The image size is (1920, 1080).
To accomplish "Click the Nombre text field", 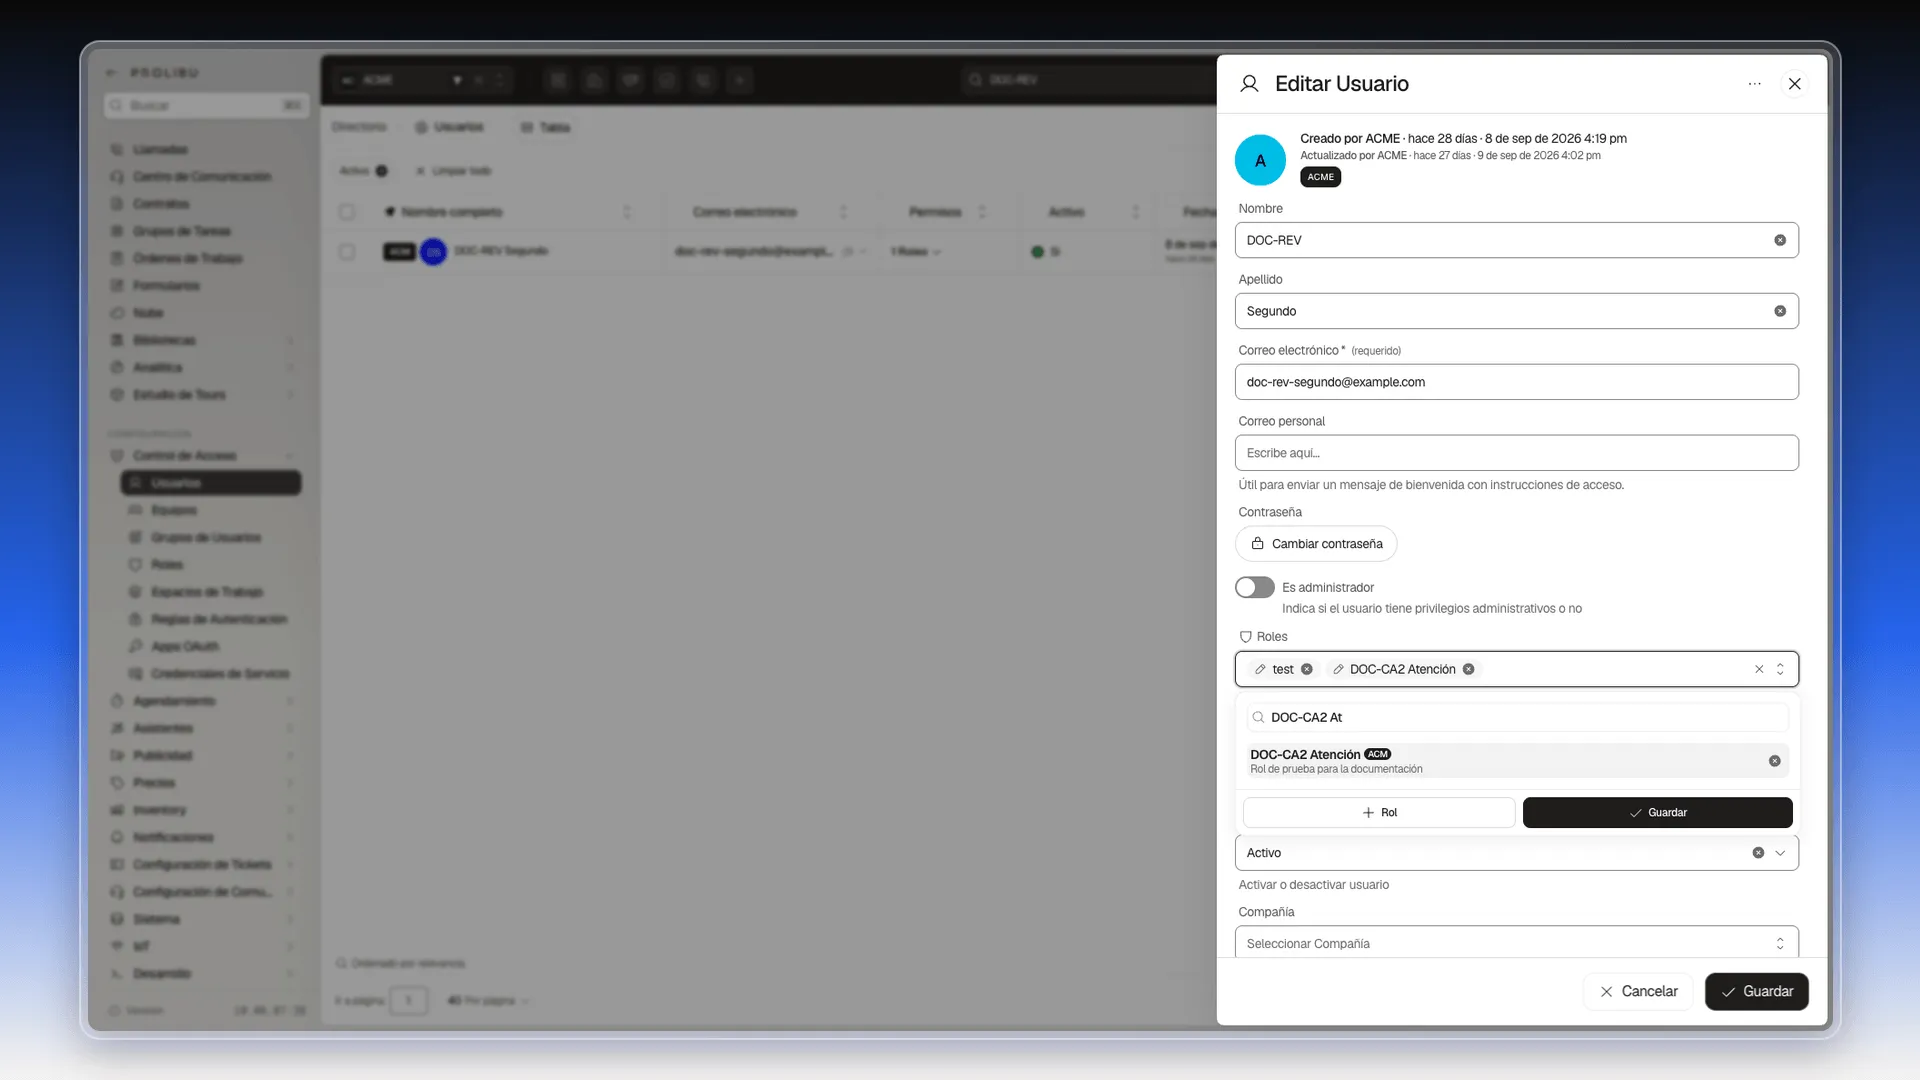I will click(1516, 240).
